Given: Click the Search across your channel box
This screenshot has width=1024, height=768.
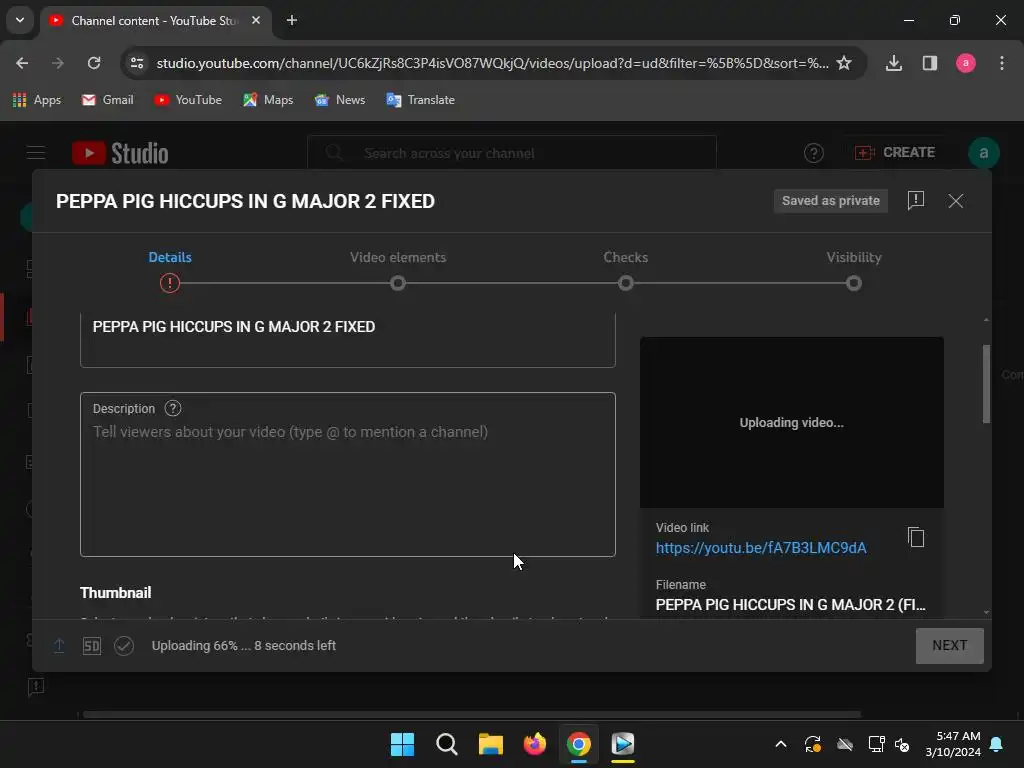Looking at the screenshot, I should click(x=511, y=153).
